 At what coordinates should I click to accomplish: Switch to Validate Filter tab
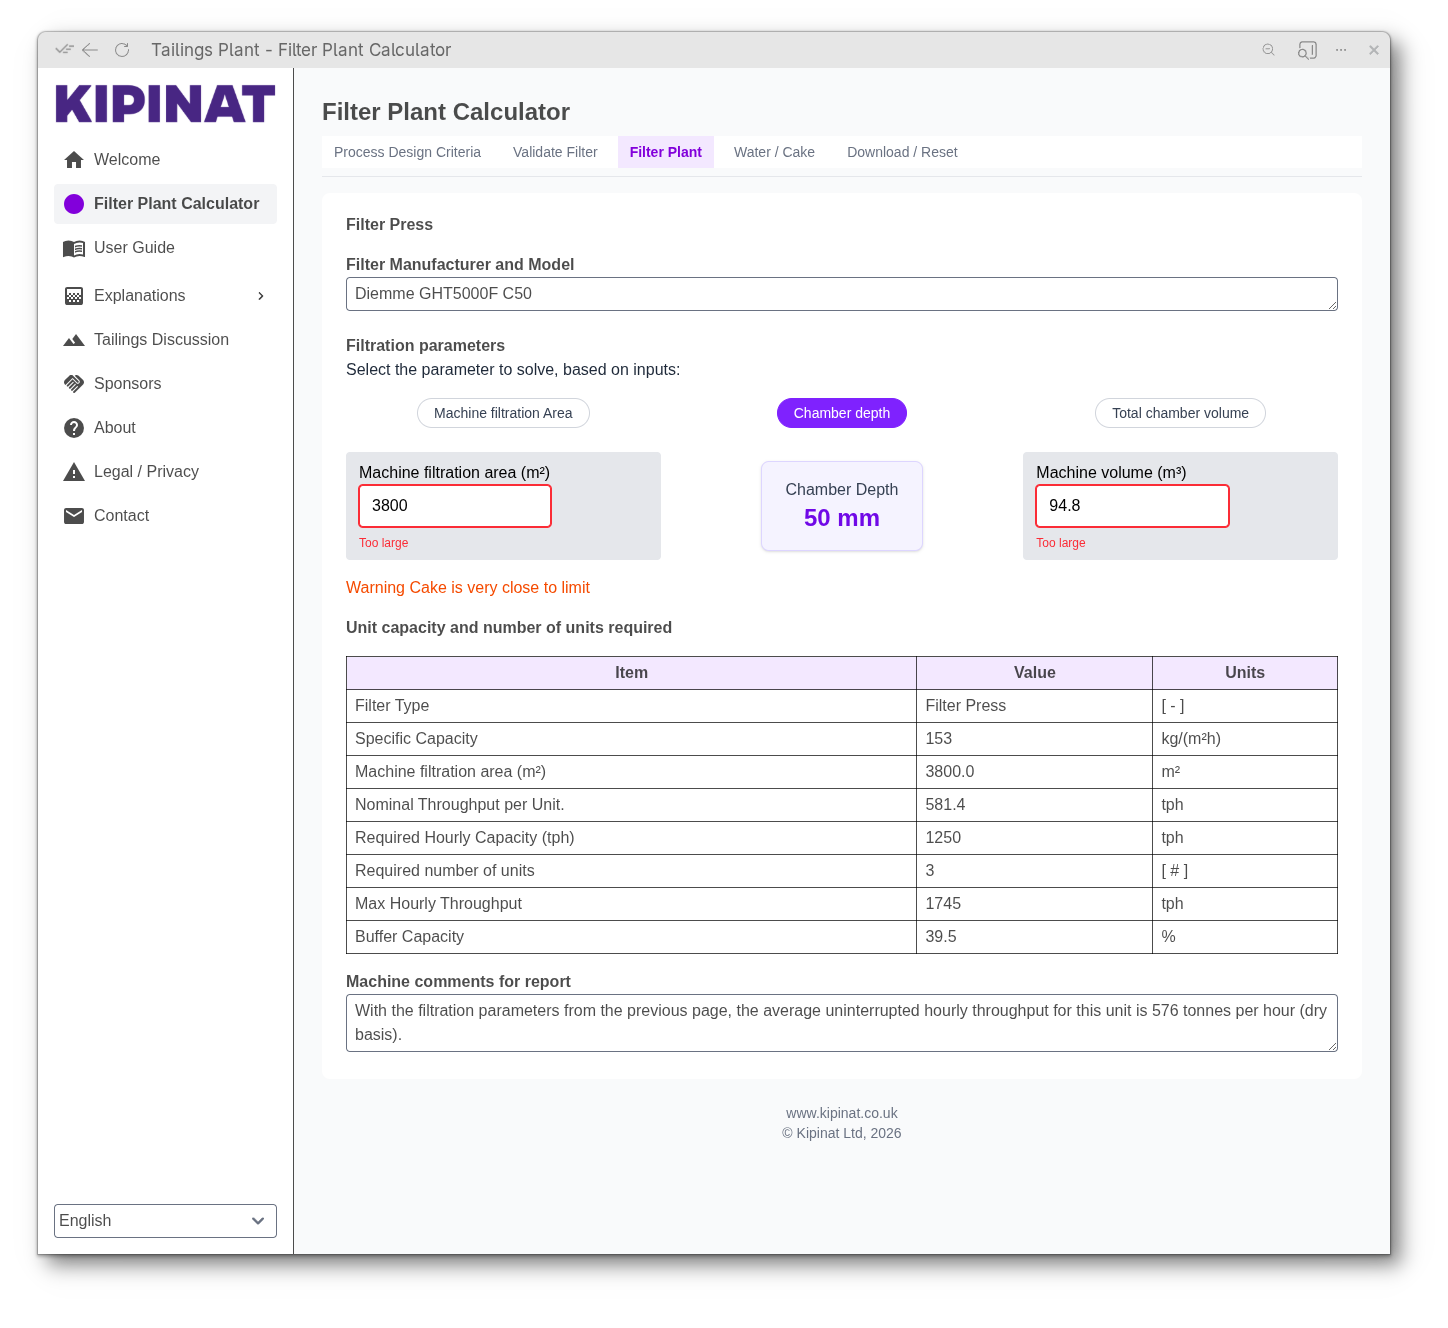555,152
